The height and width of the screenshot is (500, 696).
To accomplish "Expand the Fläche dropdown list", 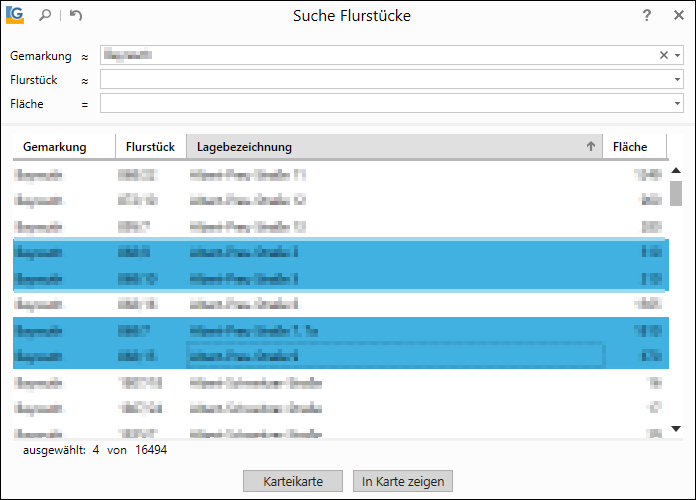I will tap(677, 103).
